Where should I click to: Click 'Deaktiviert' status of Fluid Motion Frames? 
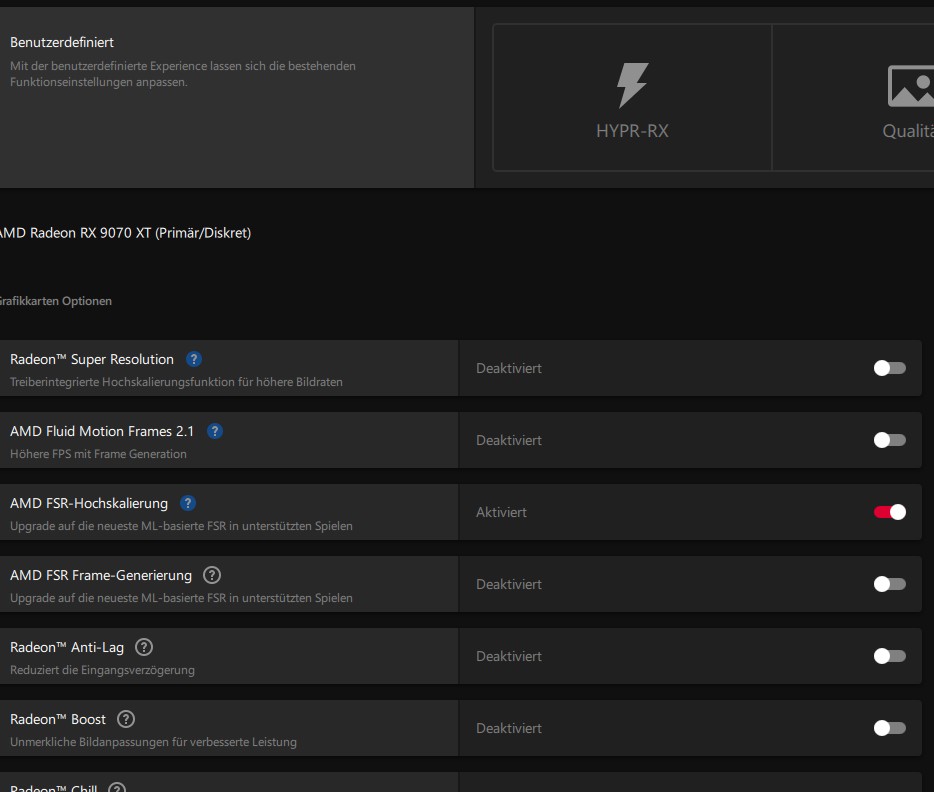(509, 440)
